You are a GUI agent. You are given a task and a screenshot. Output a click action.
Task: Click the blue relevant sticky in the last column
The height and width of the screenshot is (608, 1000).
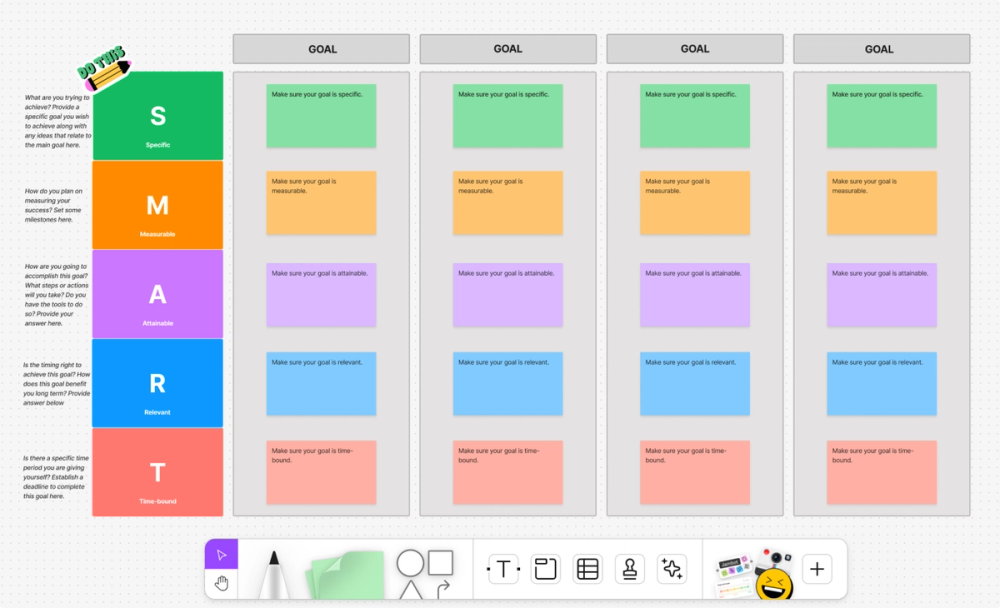coord(881,383)
